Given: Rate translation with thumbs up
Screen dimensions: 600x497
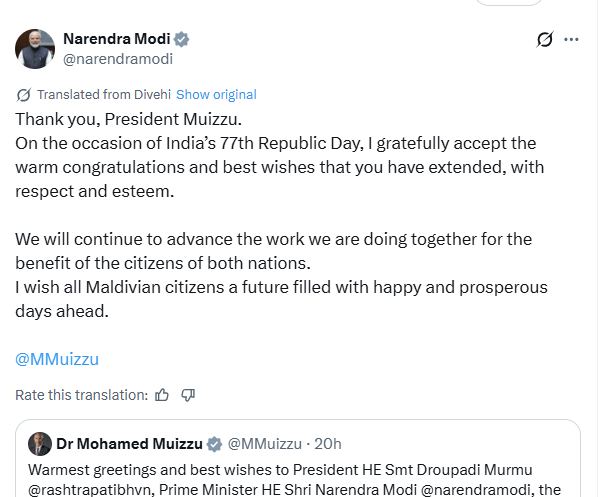Looking at the screenshot, I should (x=163, y=395).
